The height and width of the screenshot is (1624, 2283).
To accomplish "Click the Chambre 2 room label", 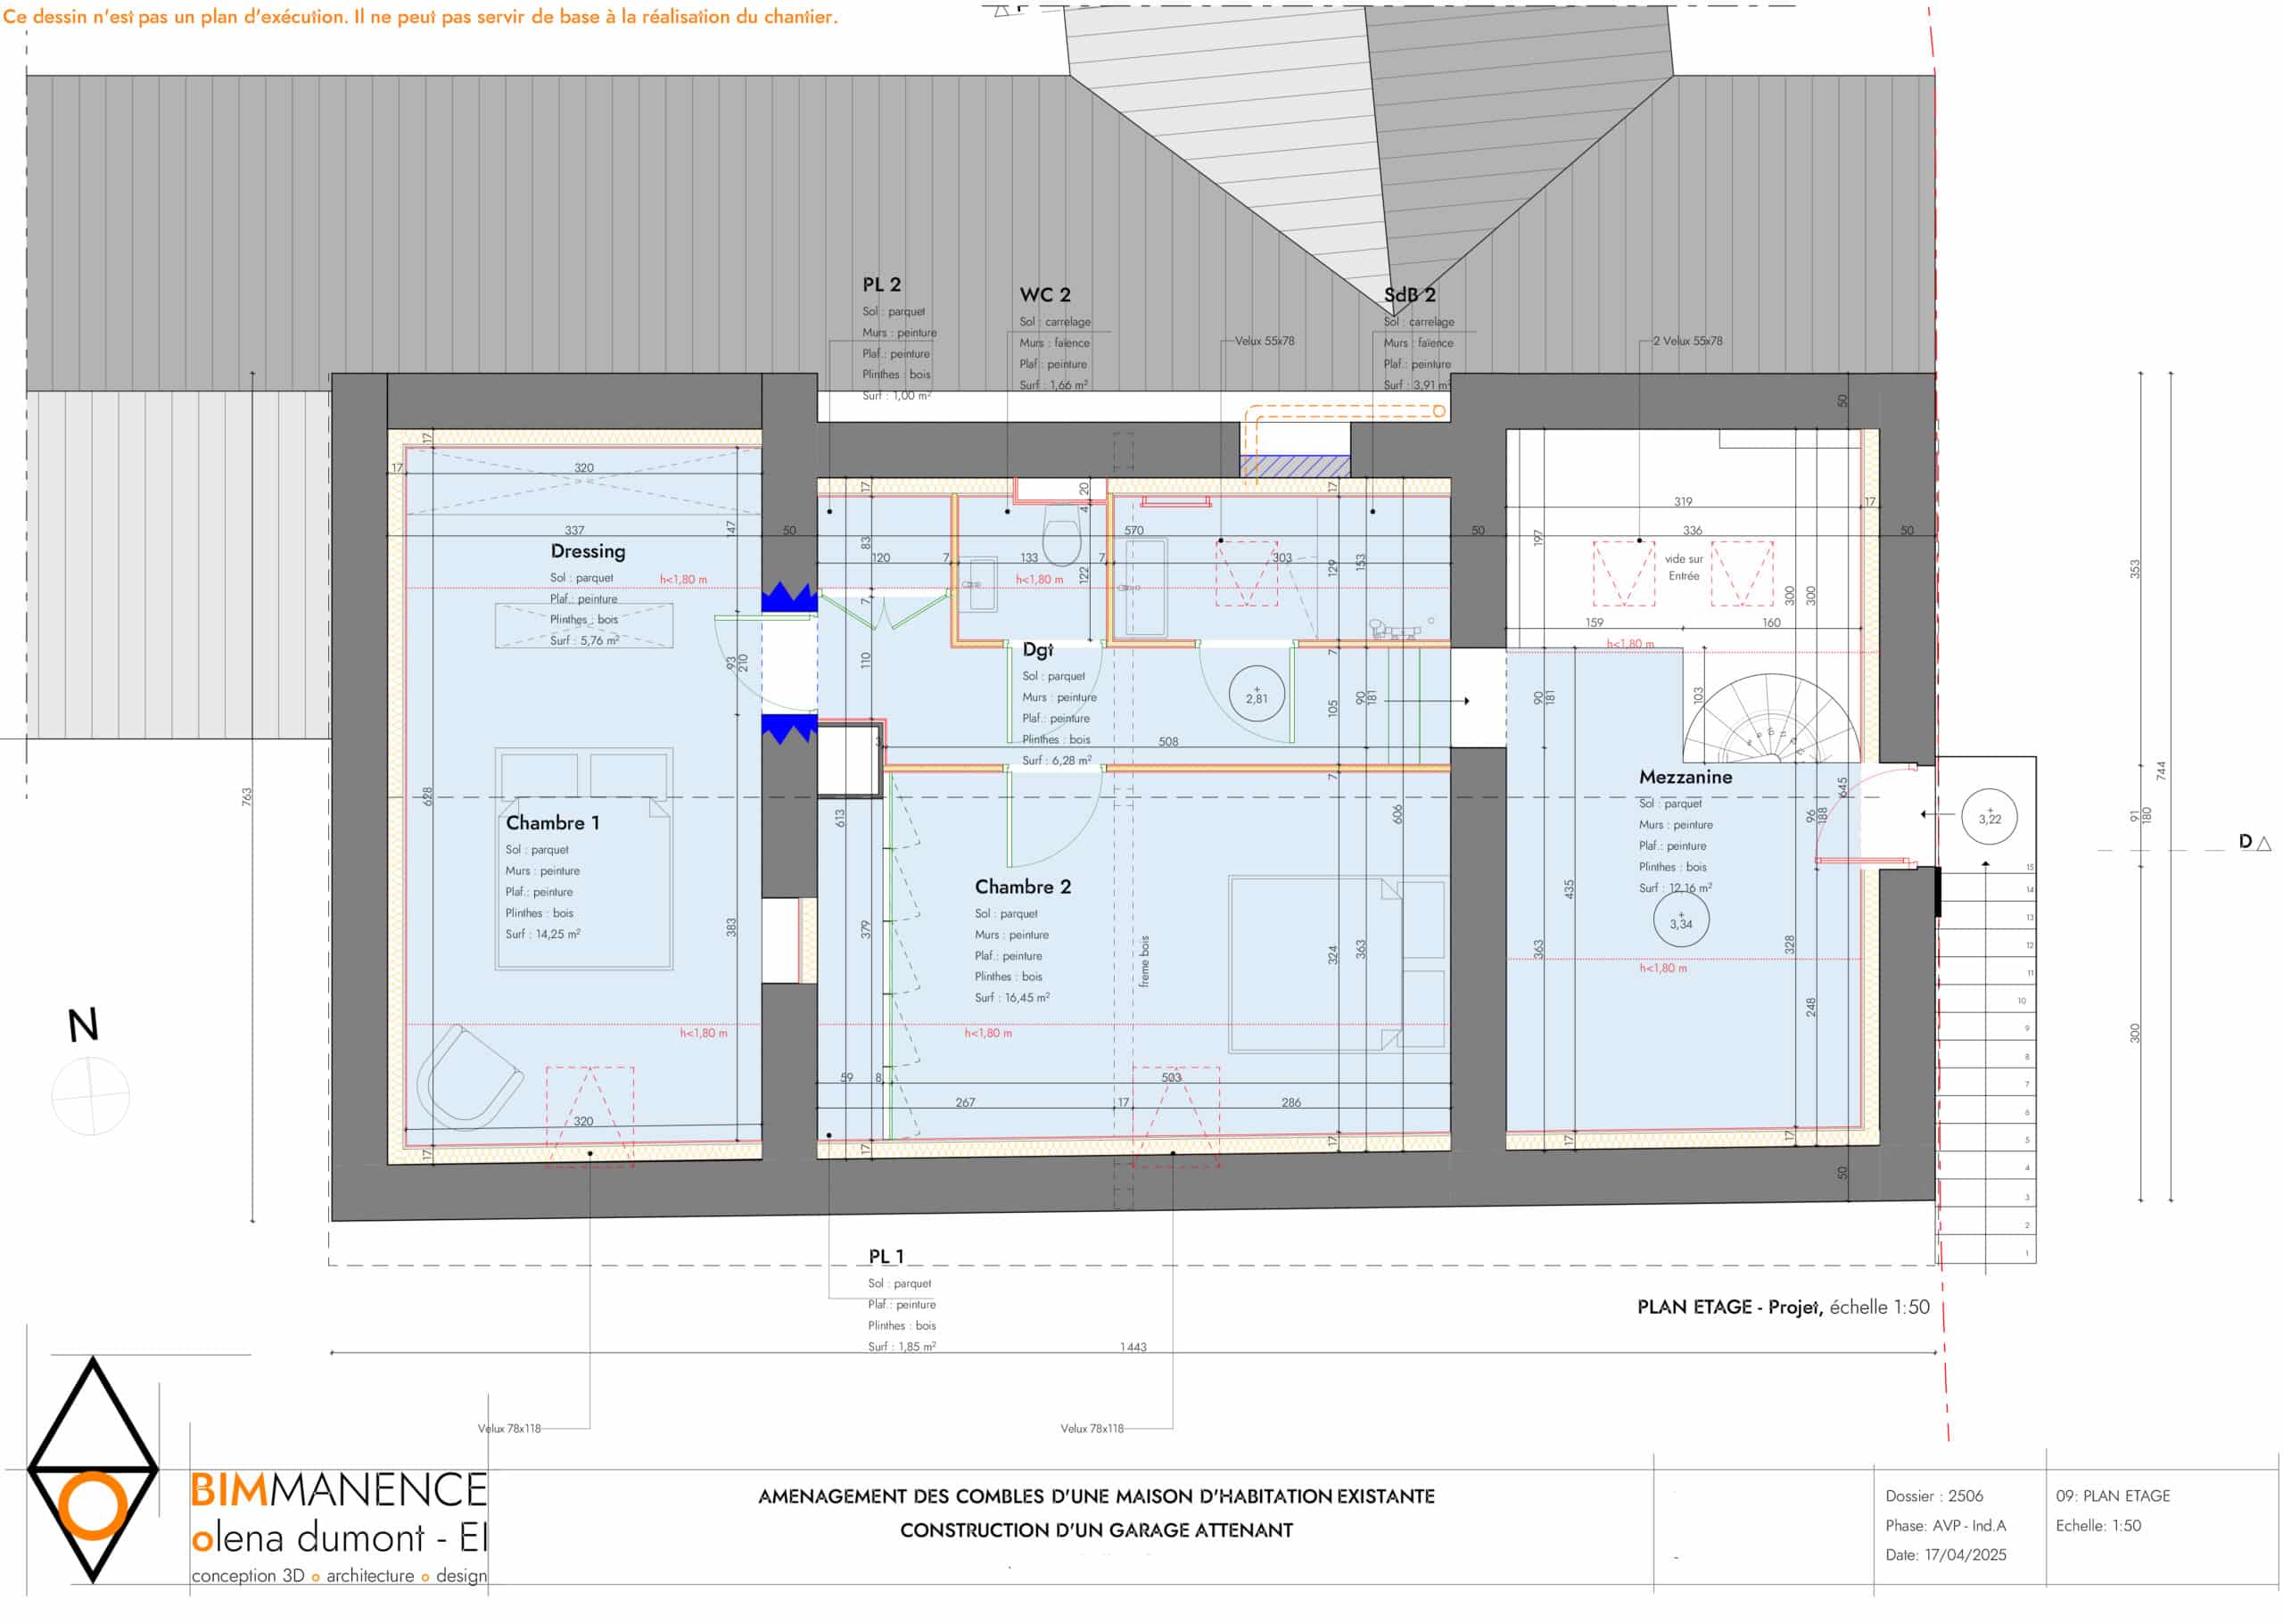I will point(1023,887).
